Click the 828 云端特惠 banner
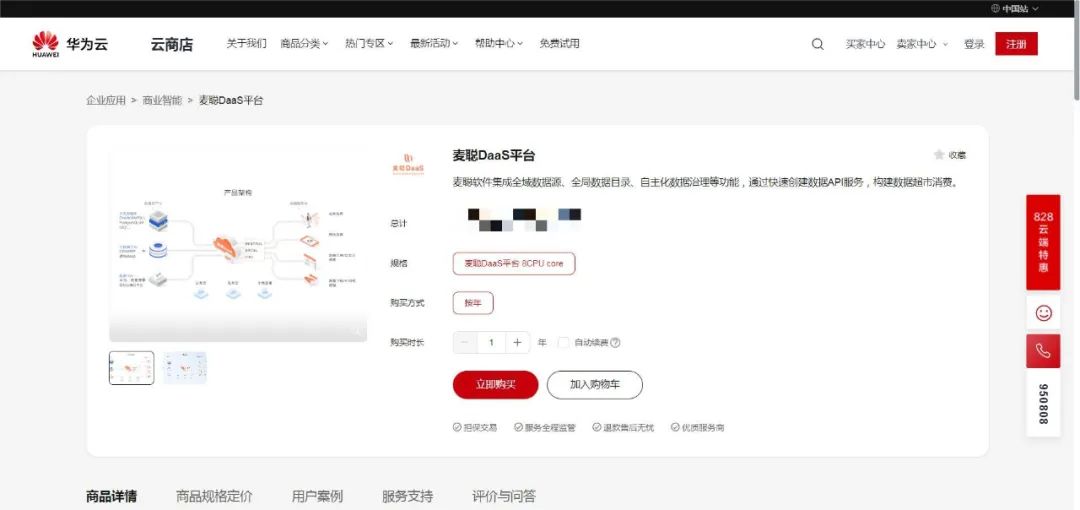1080x510 pixels. tap(1043, 242)
